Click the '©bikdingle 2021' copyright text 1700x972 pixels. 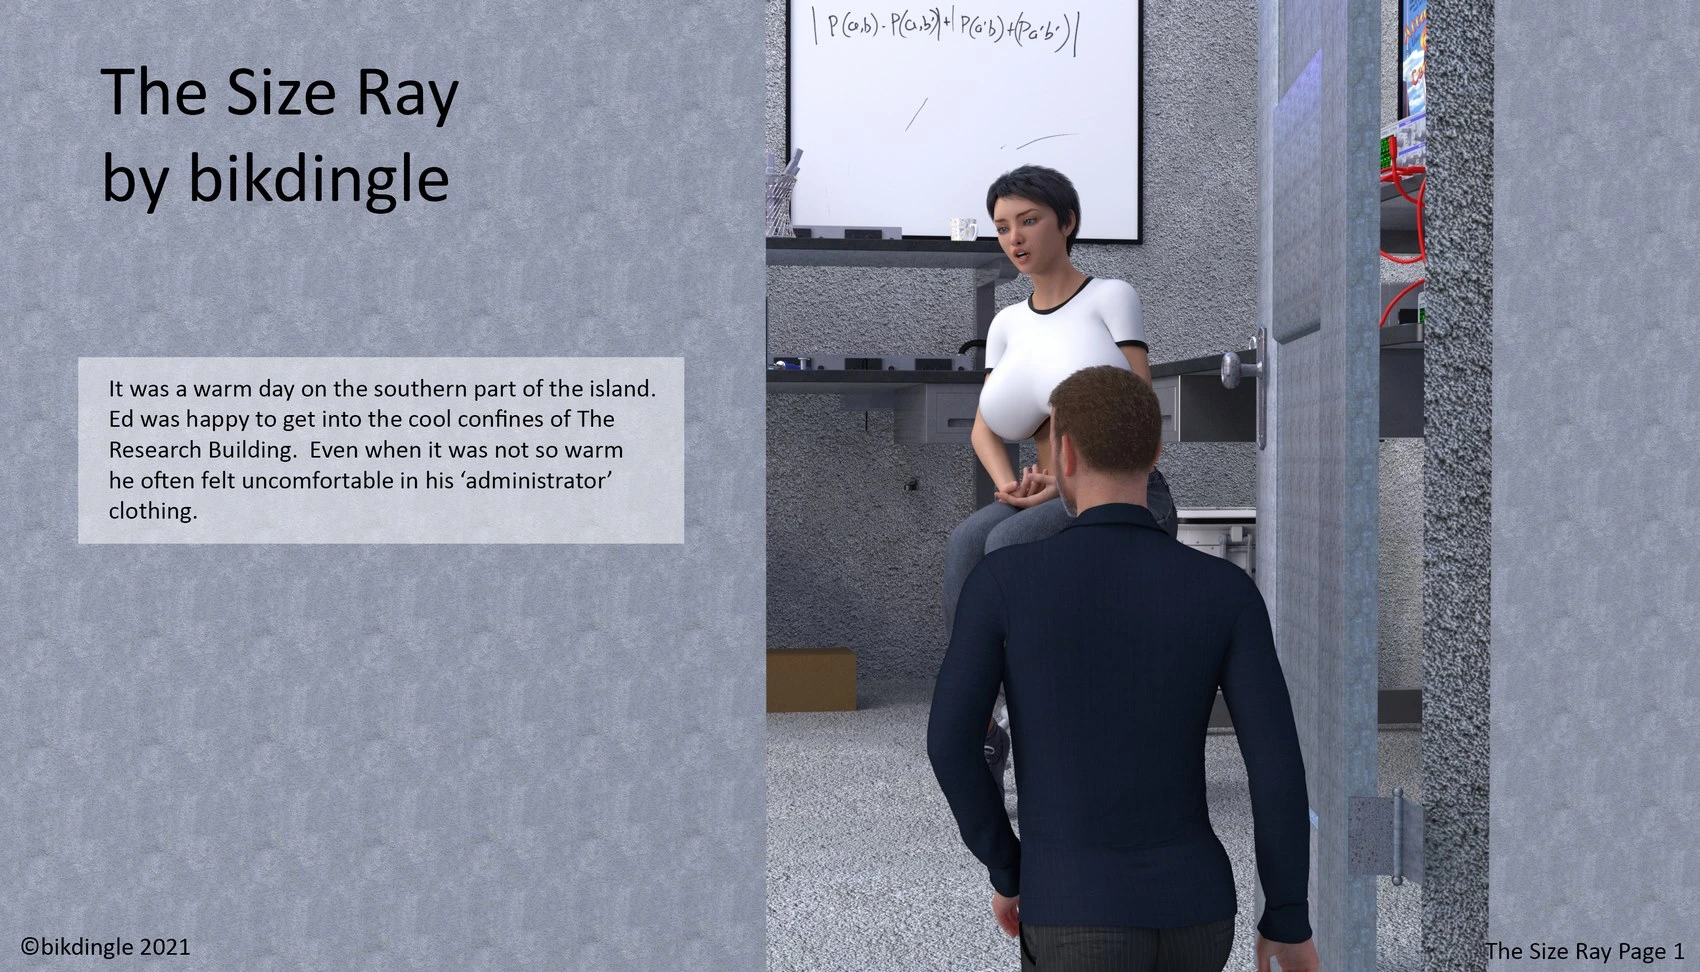coord(106,946)
